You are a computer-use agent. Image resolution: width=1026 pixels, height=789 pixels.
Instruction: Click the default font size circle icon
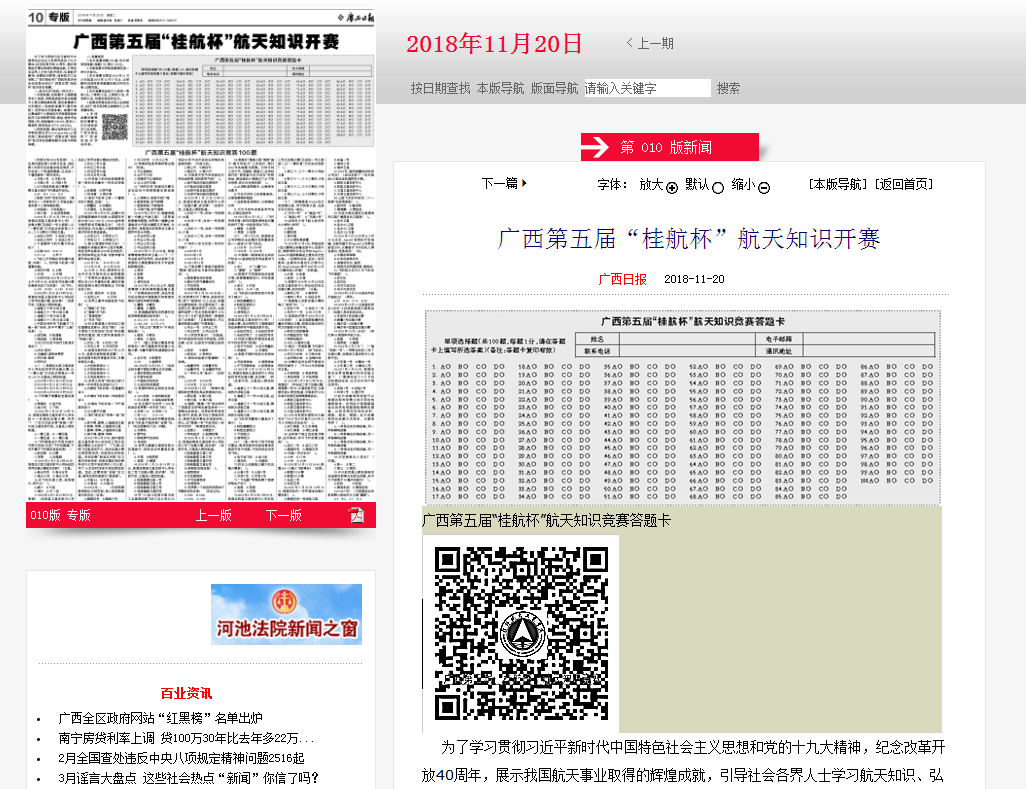coord(717,187)
